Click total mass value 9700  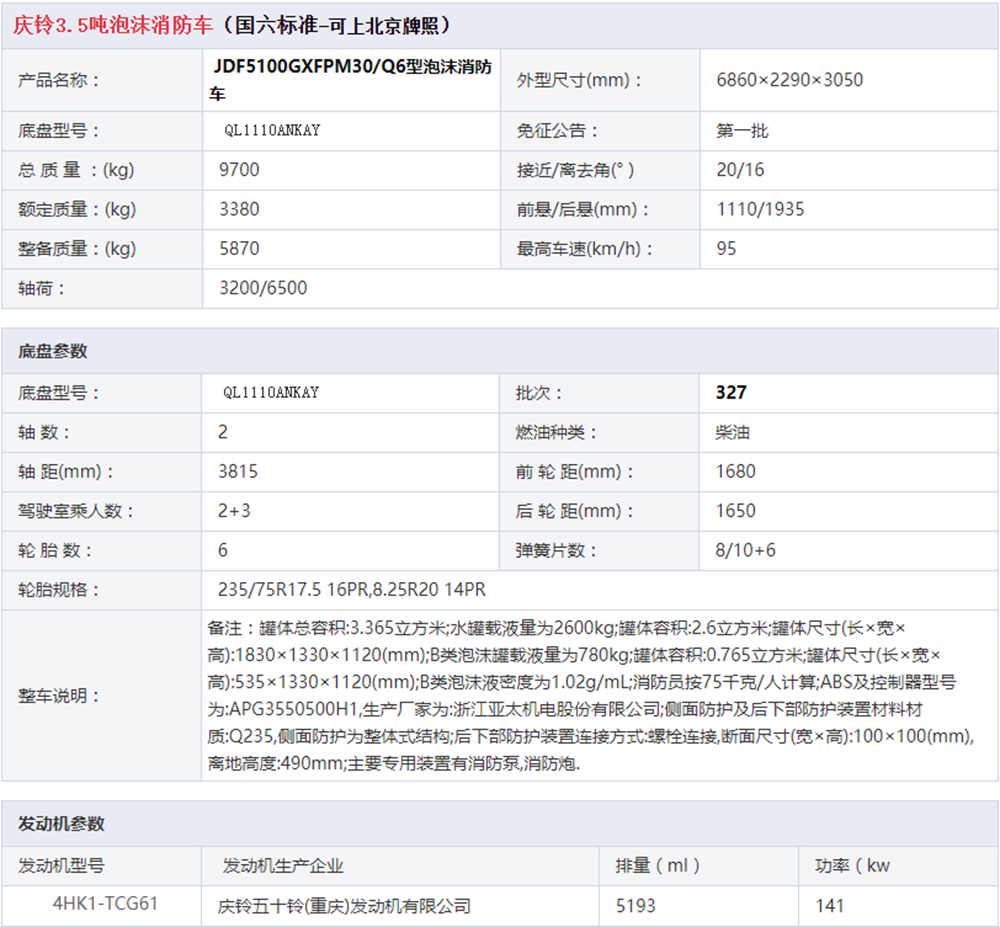[239, 170]
